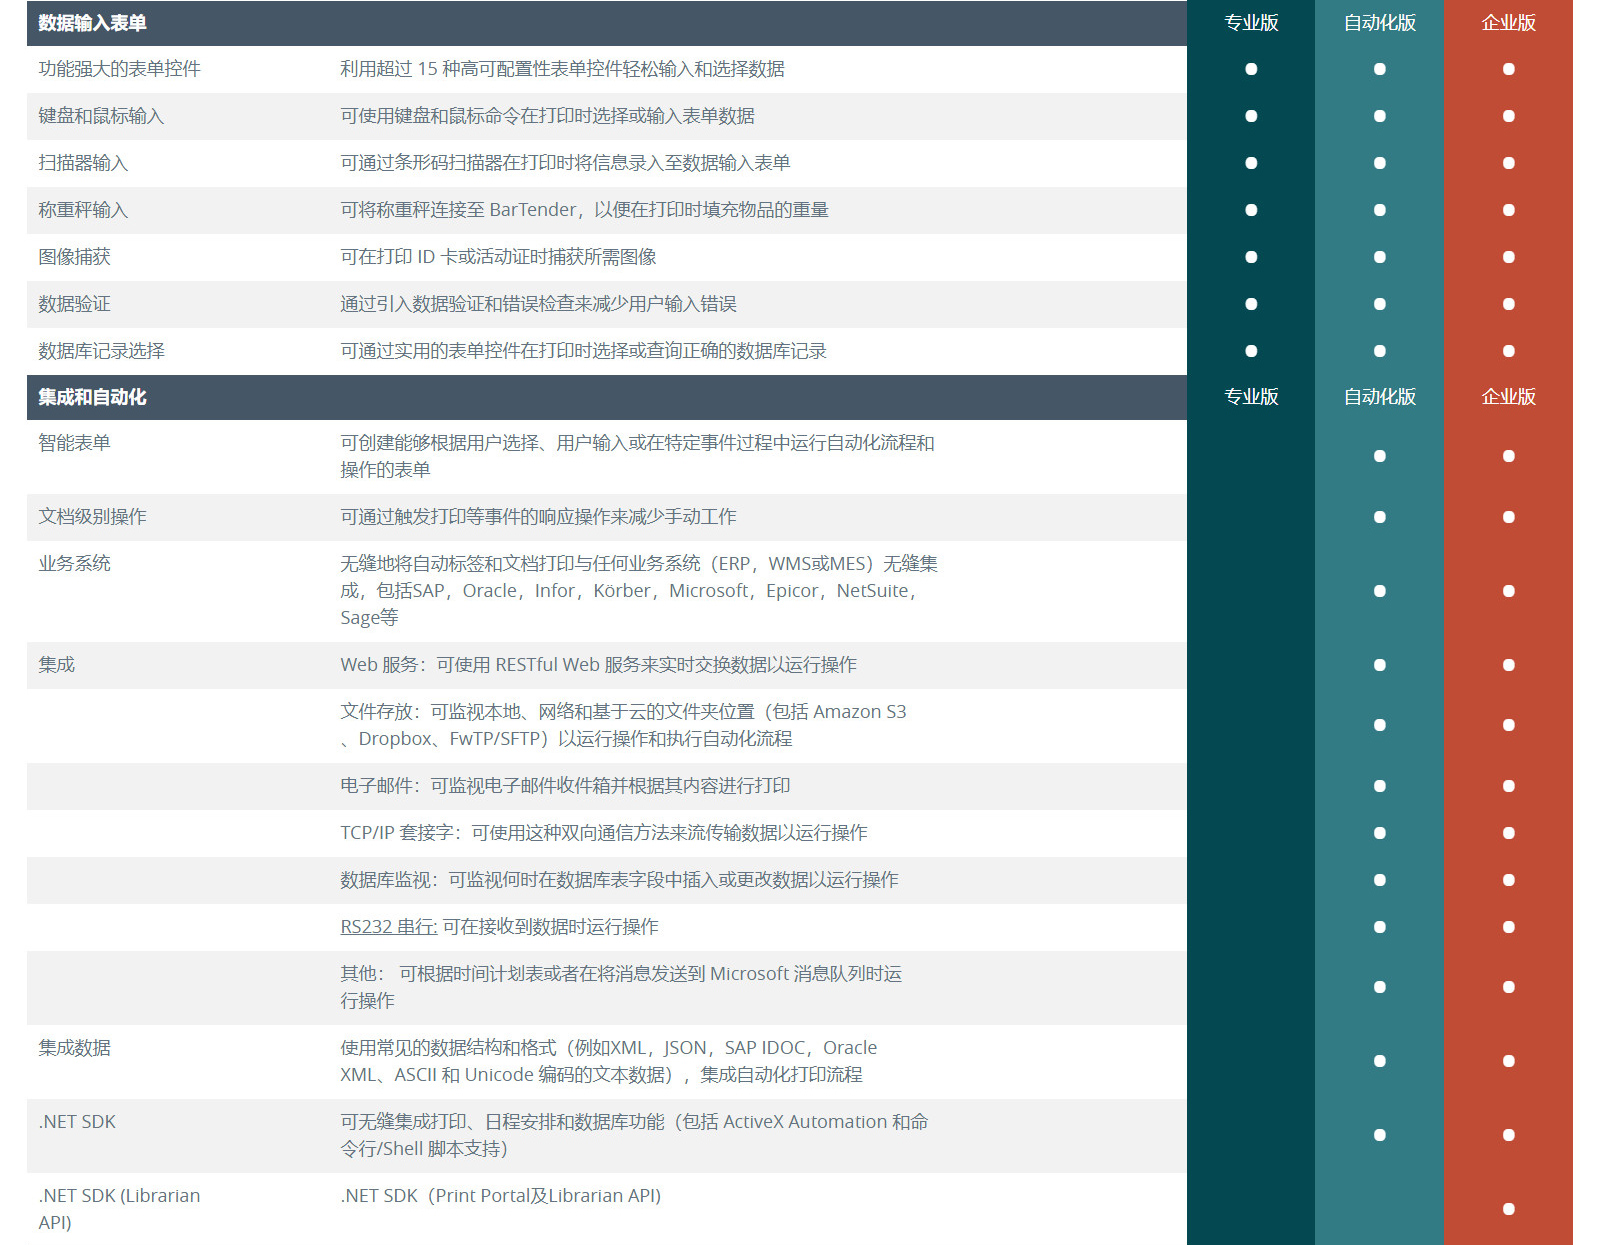This screenshot has width=1602, height=1245.
Task: Click the 智能表单 feature name
Action: (x=74, y=443)
